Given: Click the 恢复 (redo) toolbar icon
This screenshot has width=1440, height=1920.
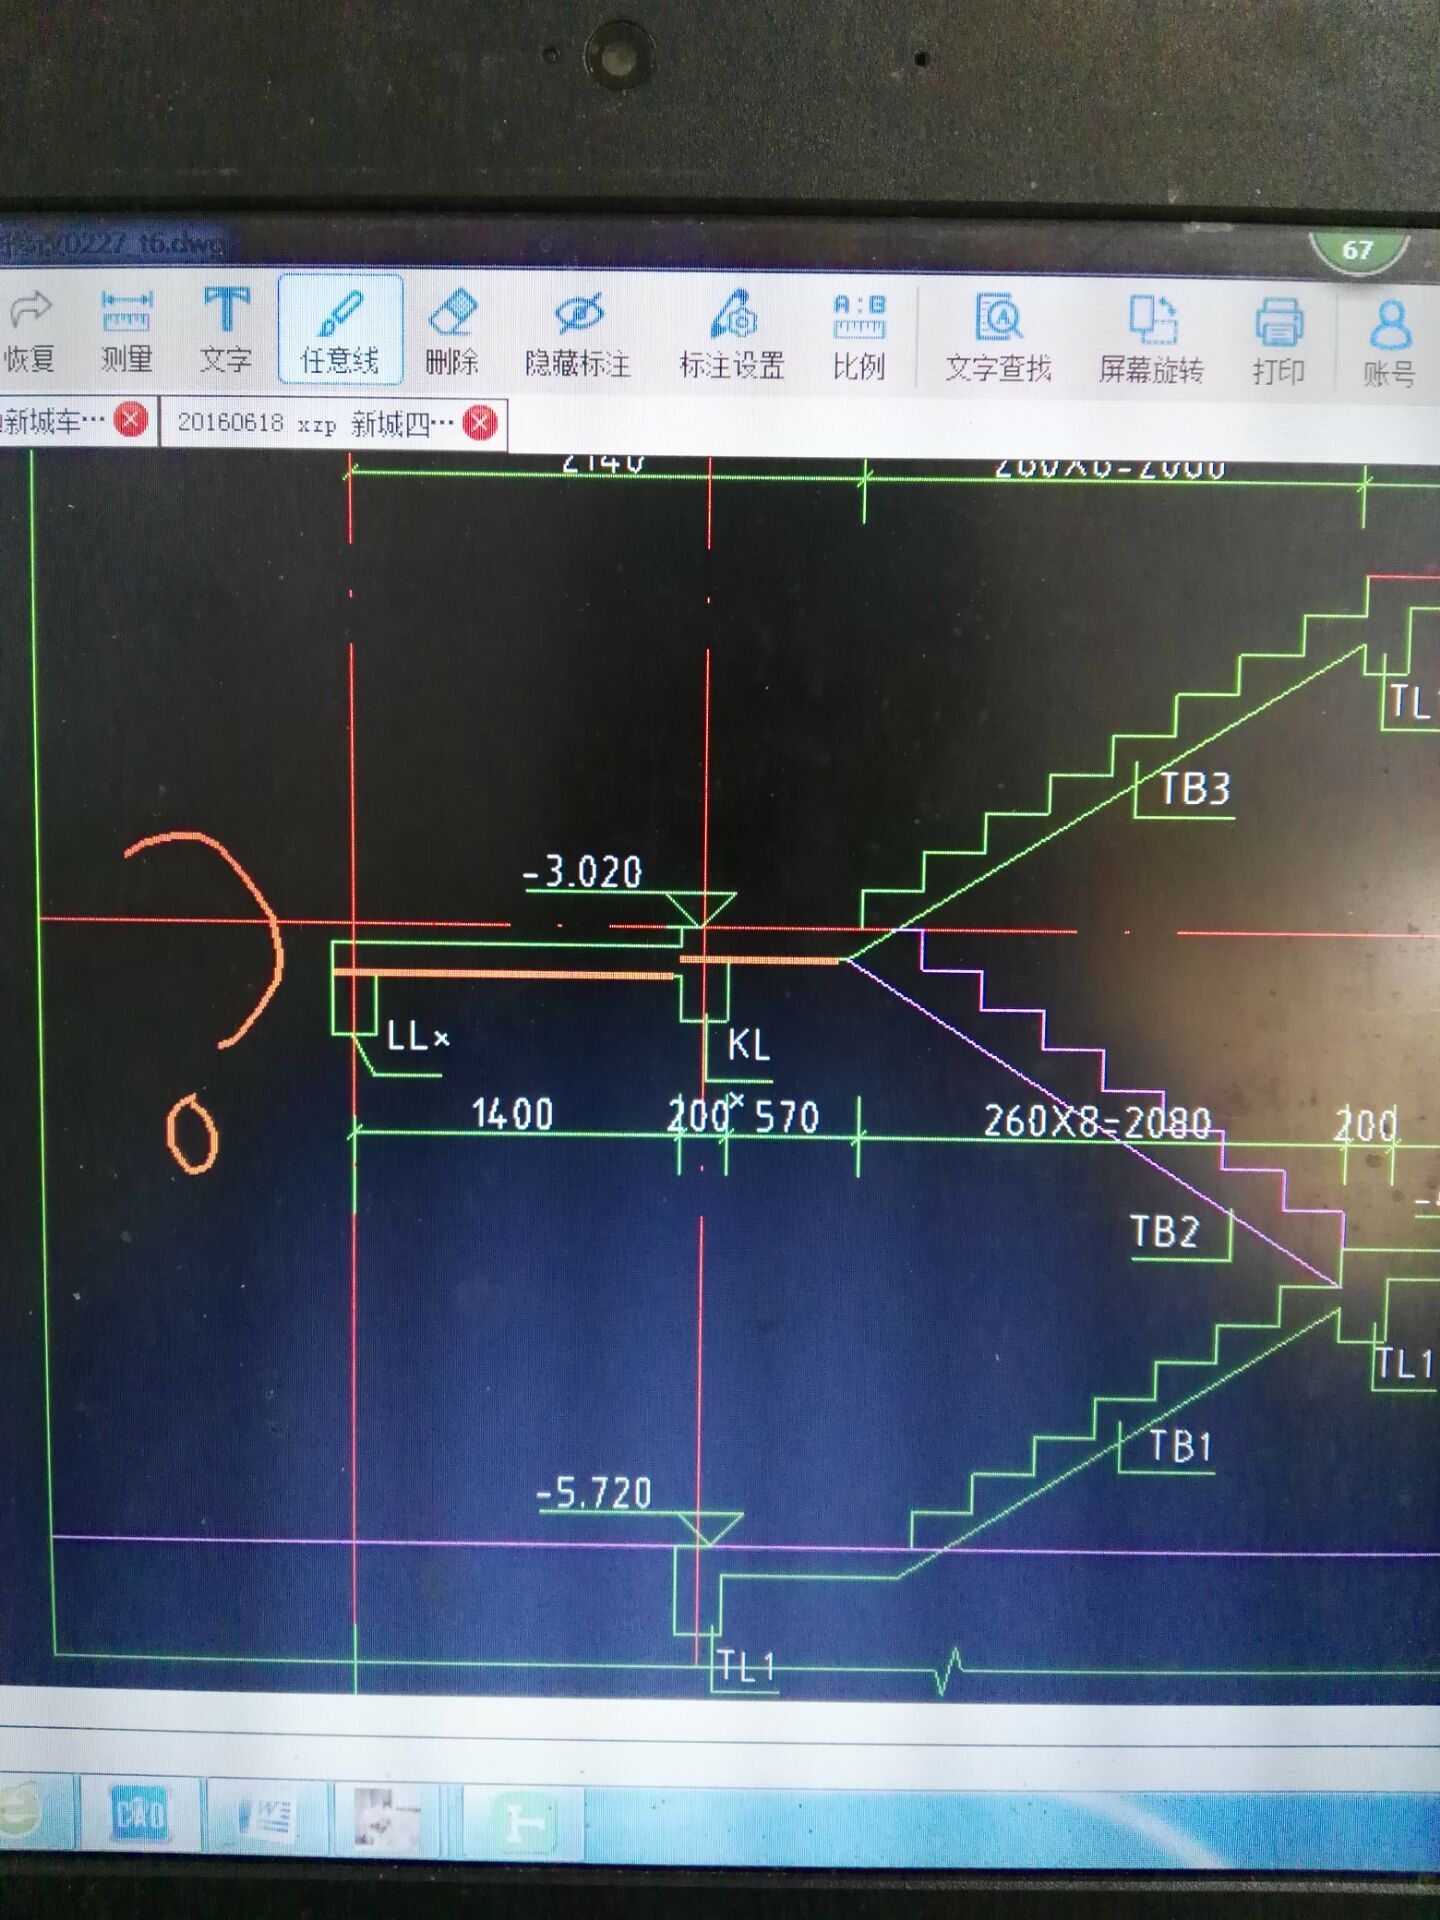Looking at the screenshot, I should (29, 330).
